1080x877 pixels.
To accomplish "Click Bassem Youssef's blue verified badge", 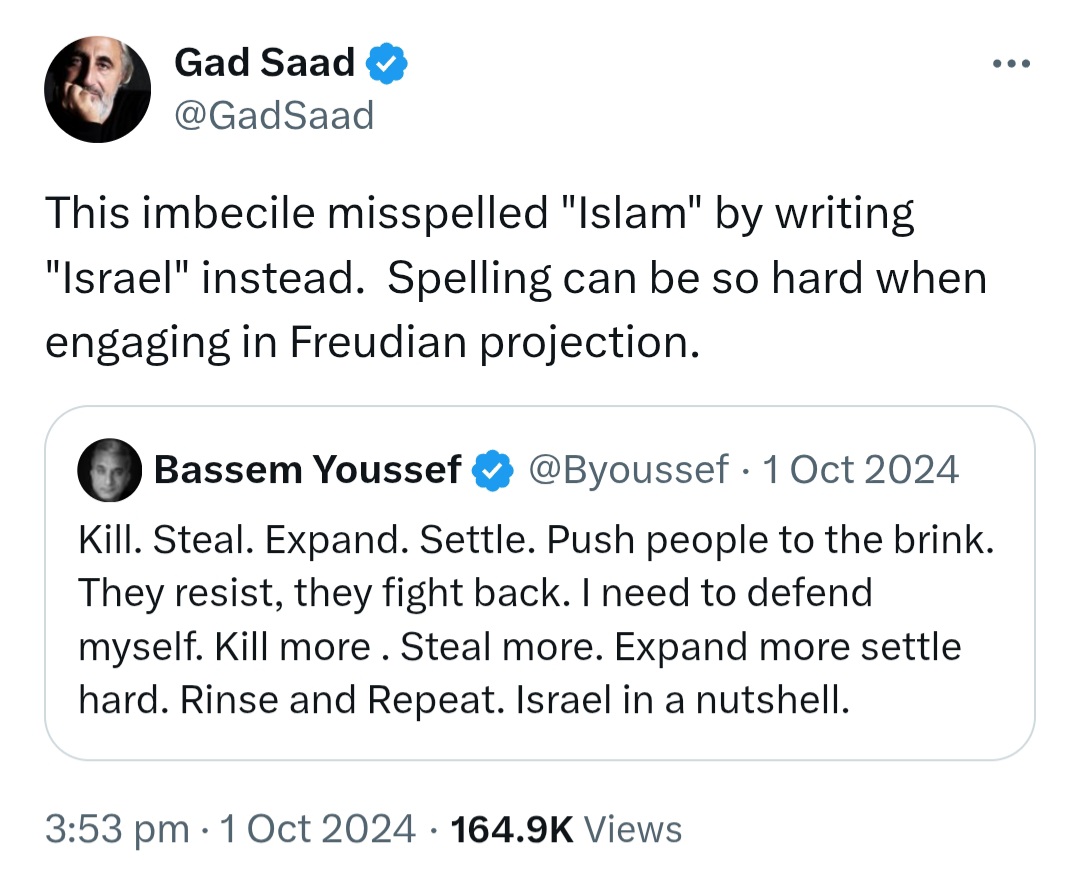I will [x=490, y=469].
